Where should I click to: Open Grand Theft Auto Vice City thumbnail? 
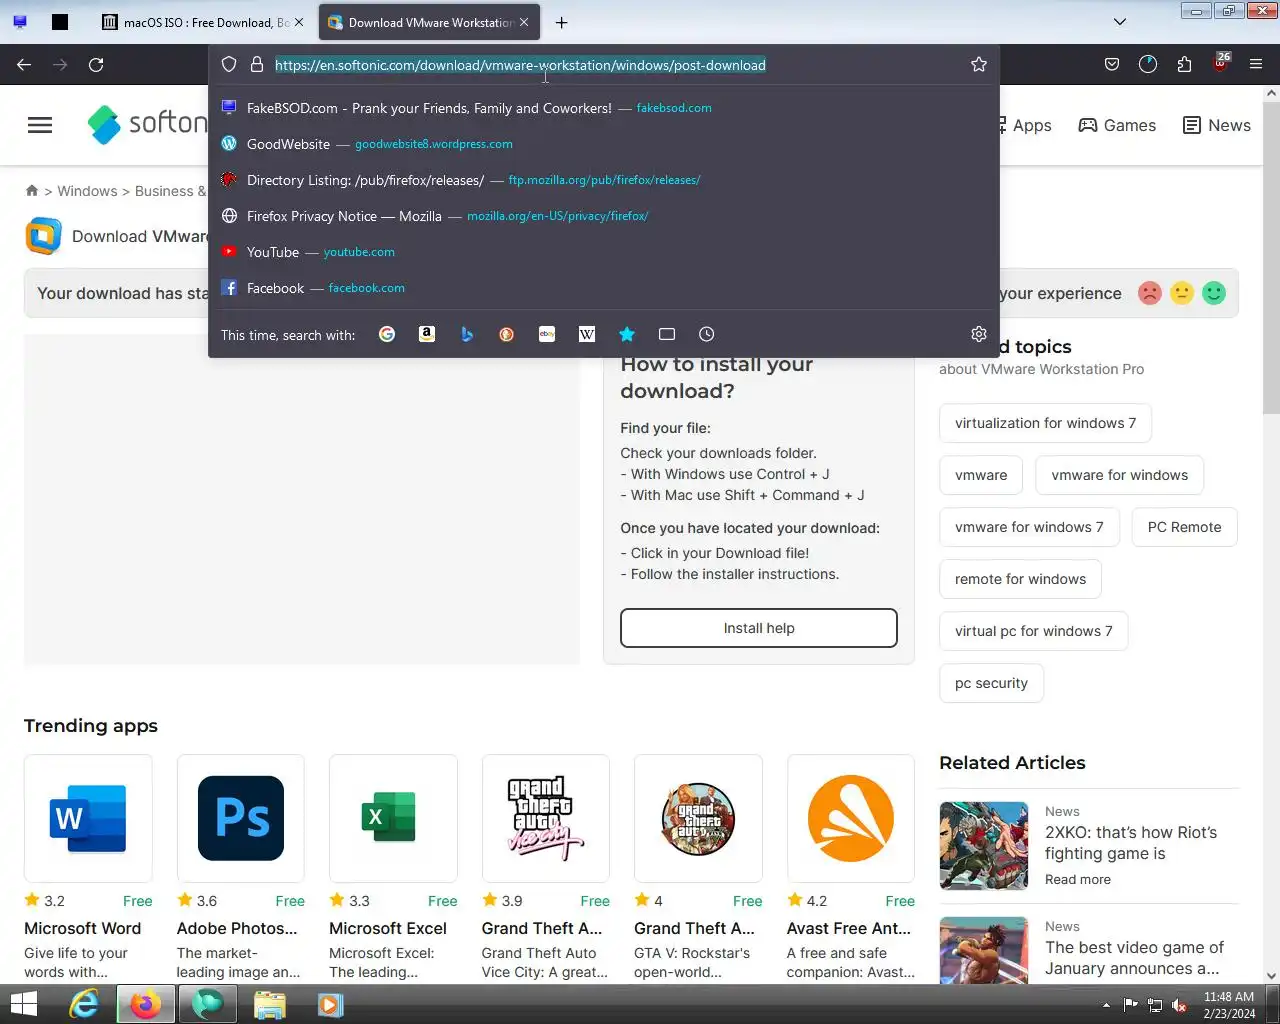(x=546, y=818)
